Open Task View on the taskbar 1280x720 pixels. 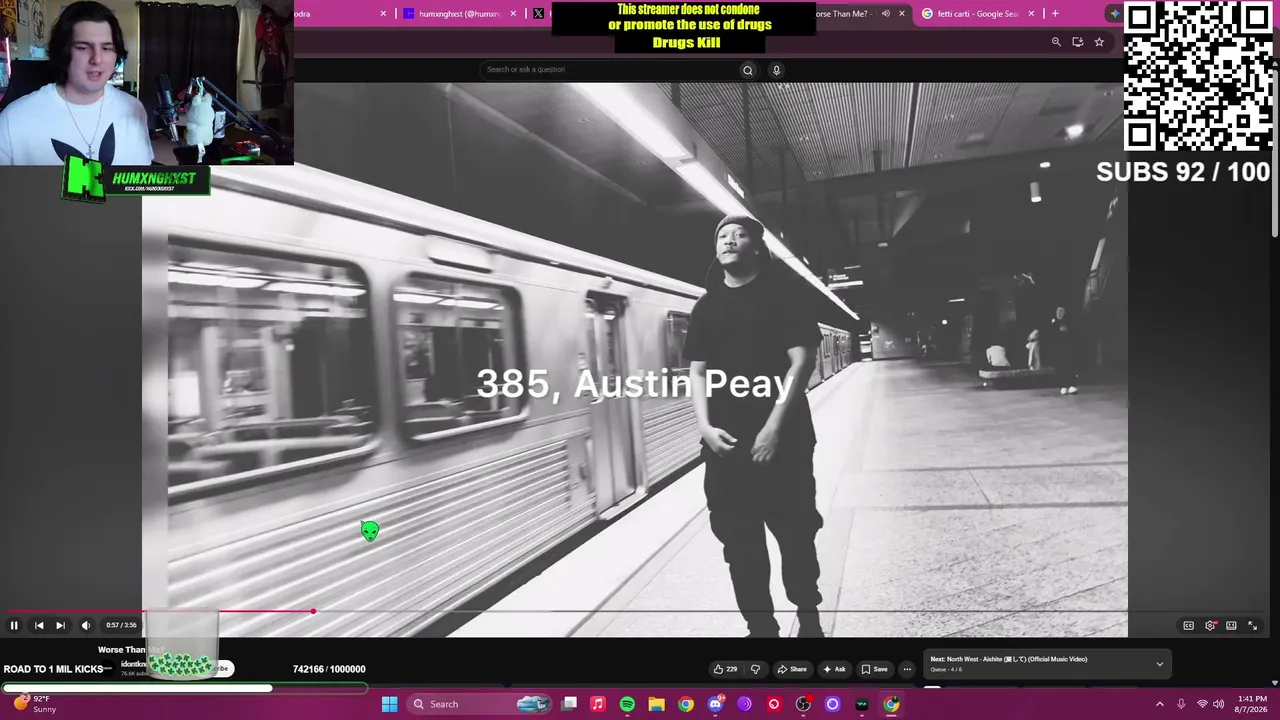pyautogui.click(x=569, y=704)
